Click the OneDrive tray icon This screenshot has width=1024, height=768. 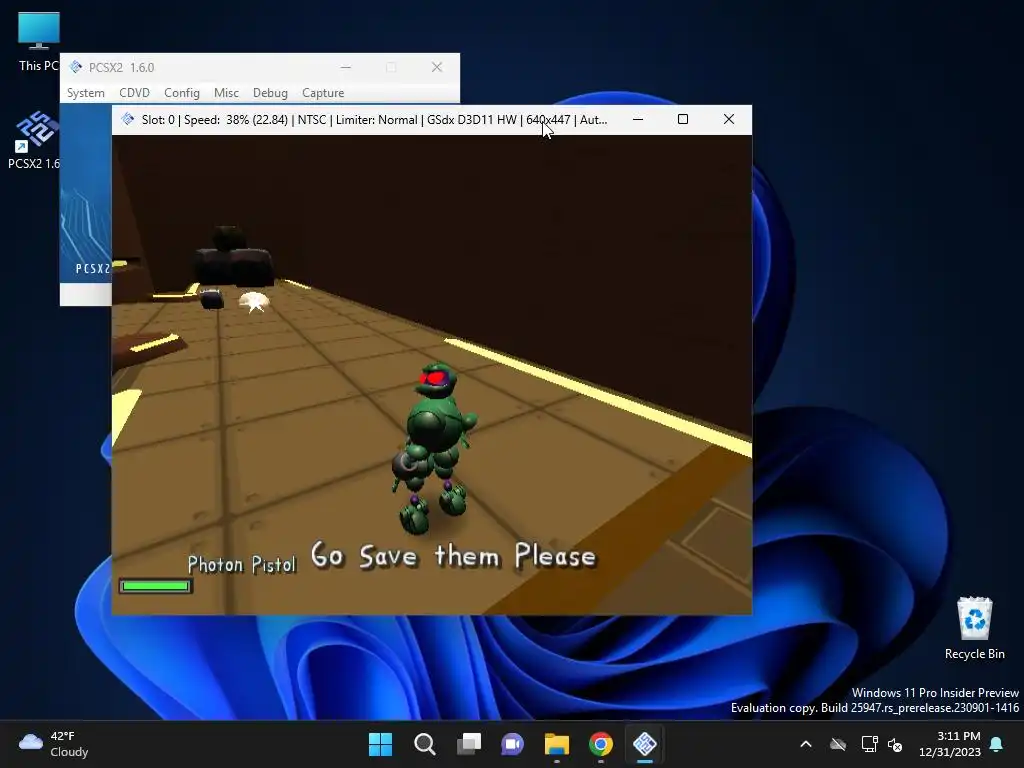tap(838, 744)
